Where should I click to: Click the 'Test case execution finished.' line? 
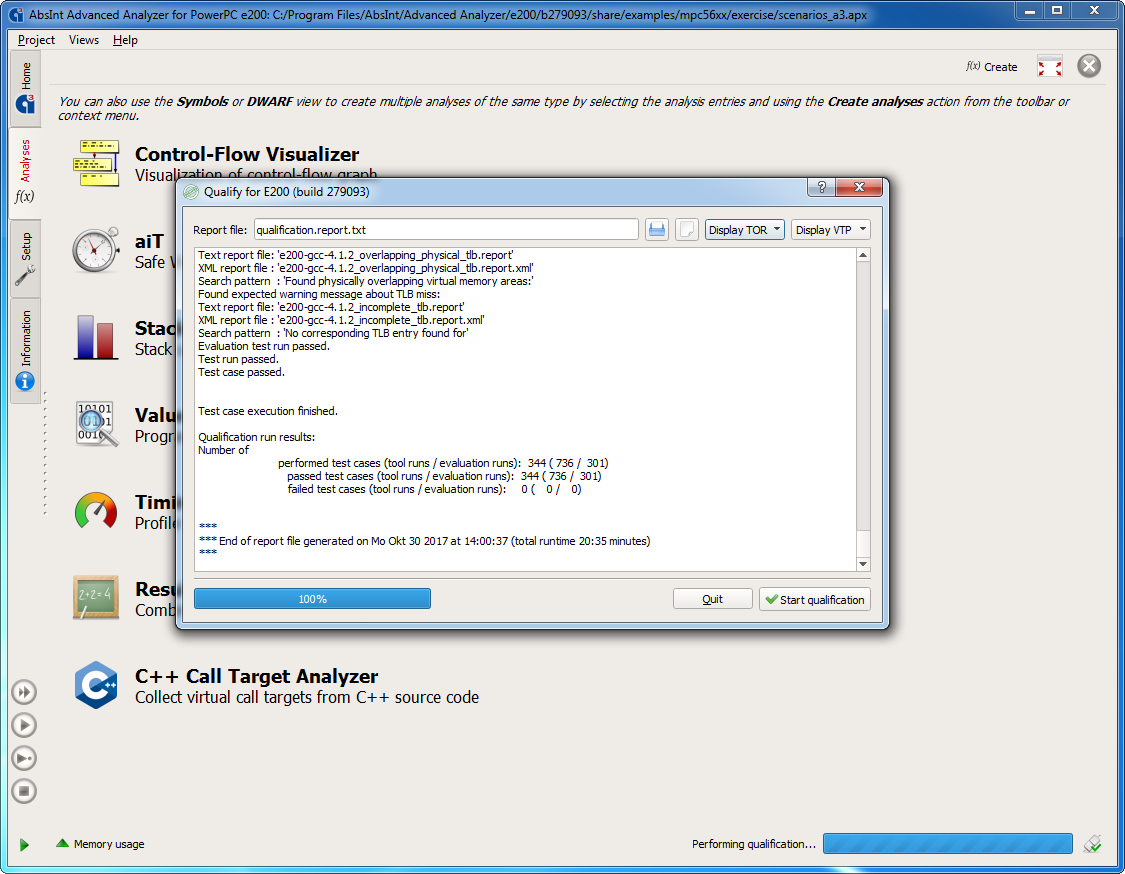pyautogui.click(x=268, y=411)
